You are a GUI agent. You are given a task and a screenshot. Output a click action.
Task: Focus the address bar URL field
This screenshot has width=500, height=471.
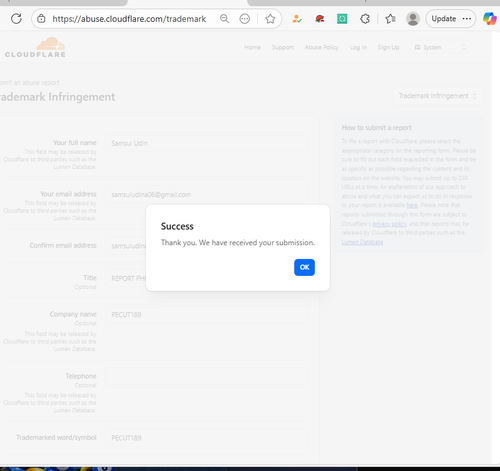[x=129, y=19]
